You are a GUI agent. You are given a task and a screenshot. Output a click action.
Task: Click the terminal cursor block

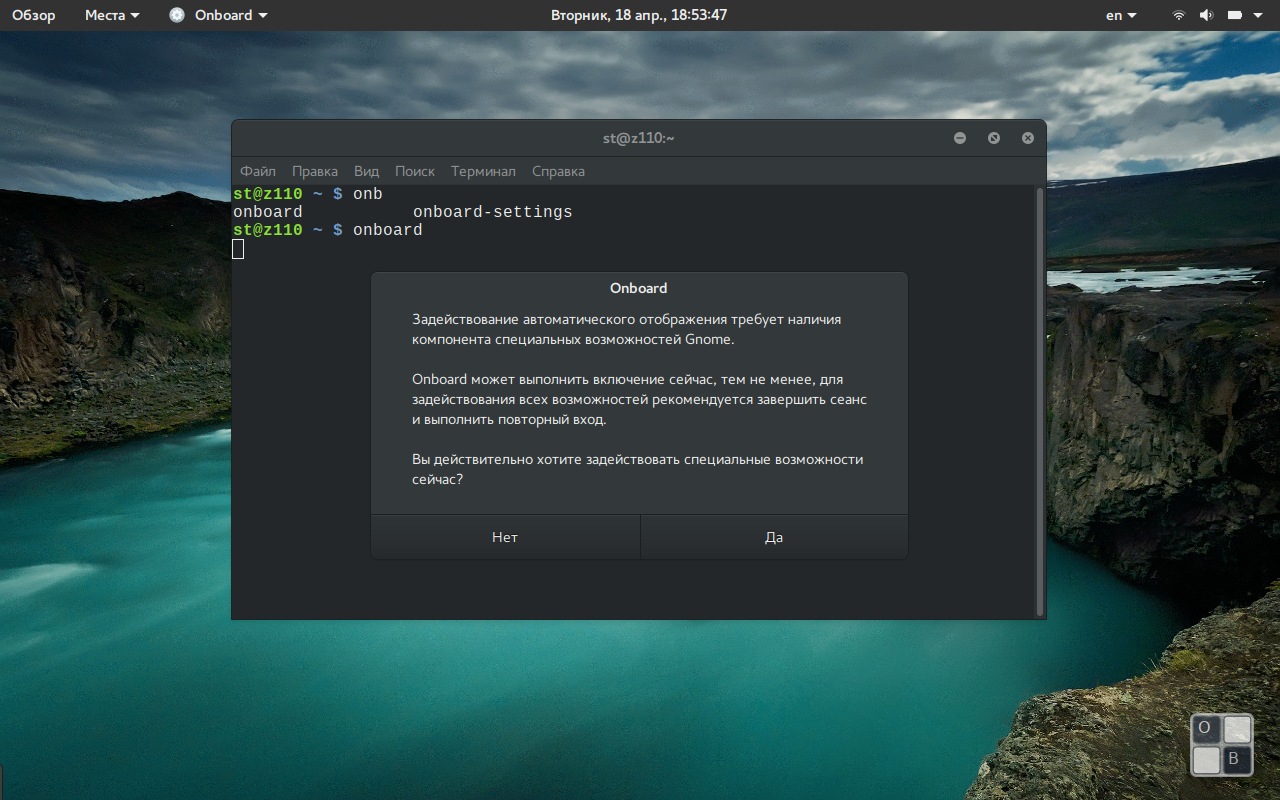(238, 249)
